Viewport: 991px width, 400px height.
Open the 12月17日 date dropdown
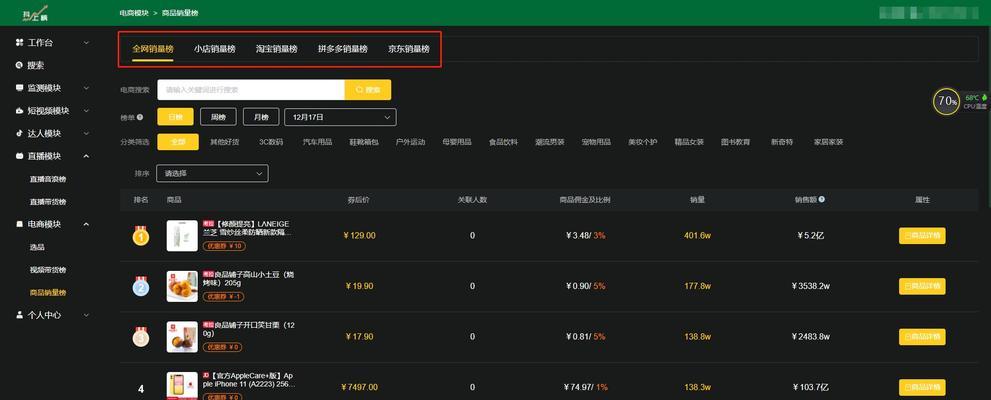tap(340, 117)
